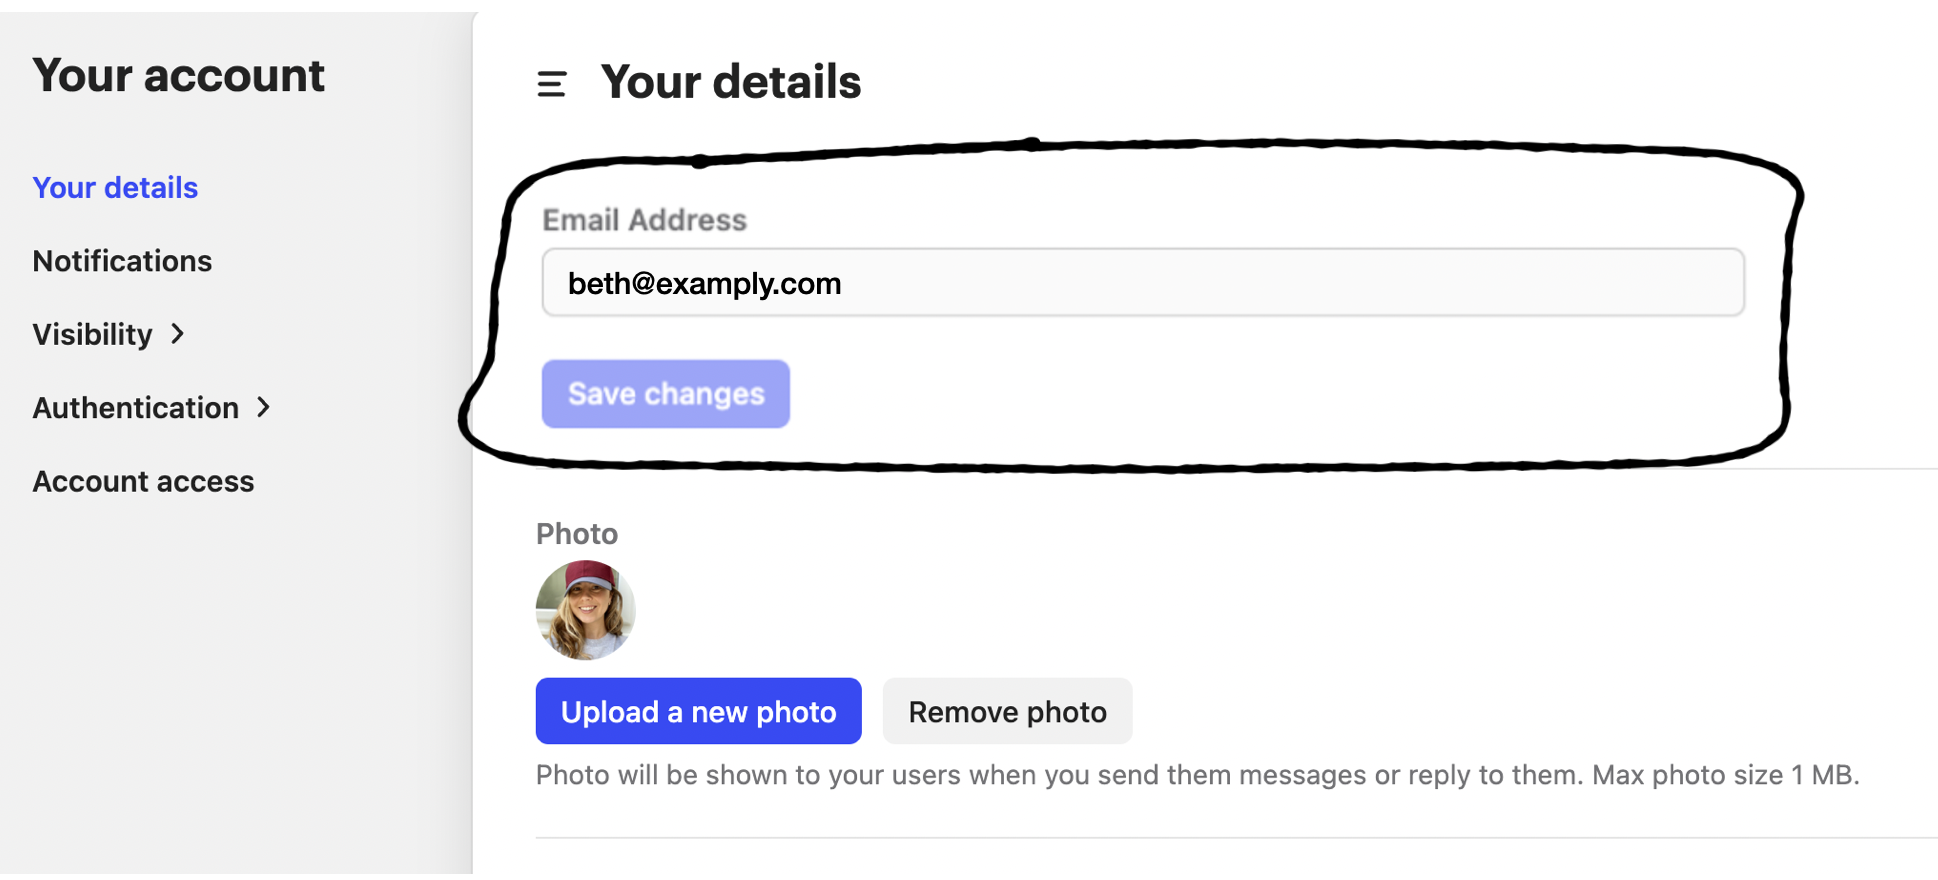Toggle the hamburger menu icon beside Your details
The height and width of the screenshot is (880, 1938).
click(x=551, y=84)
